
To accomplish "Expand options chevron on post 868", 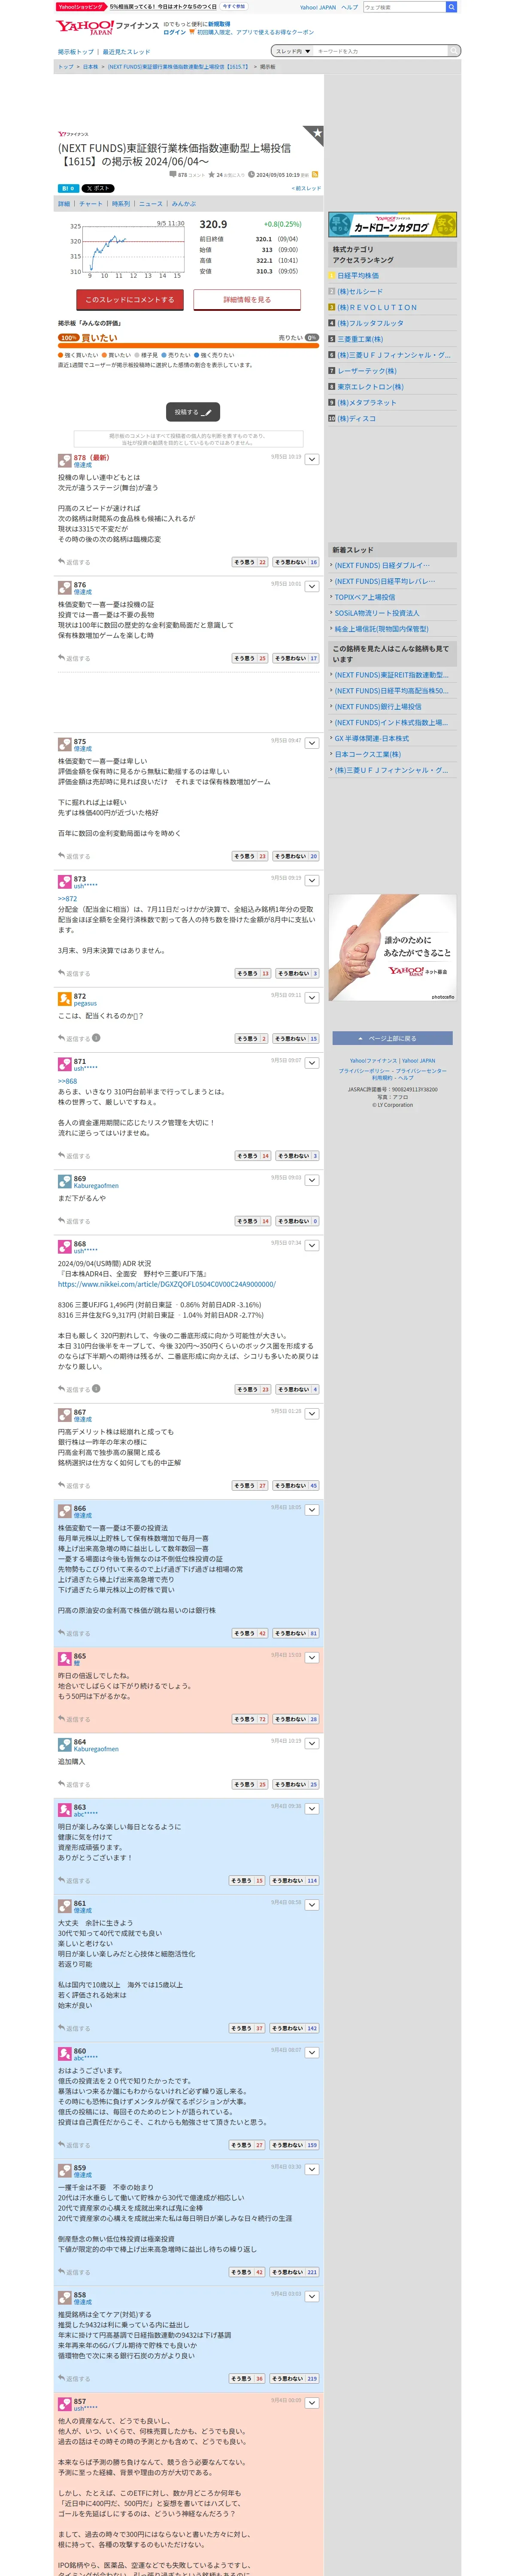I will [312, 1246].
